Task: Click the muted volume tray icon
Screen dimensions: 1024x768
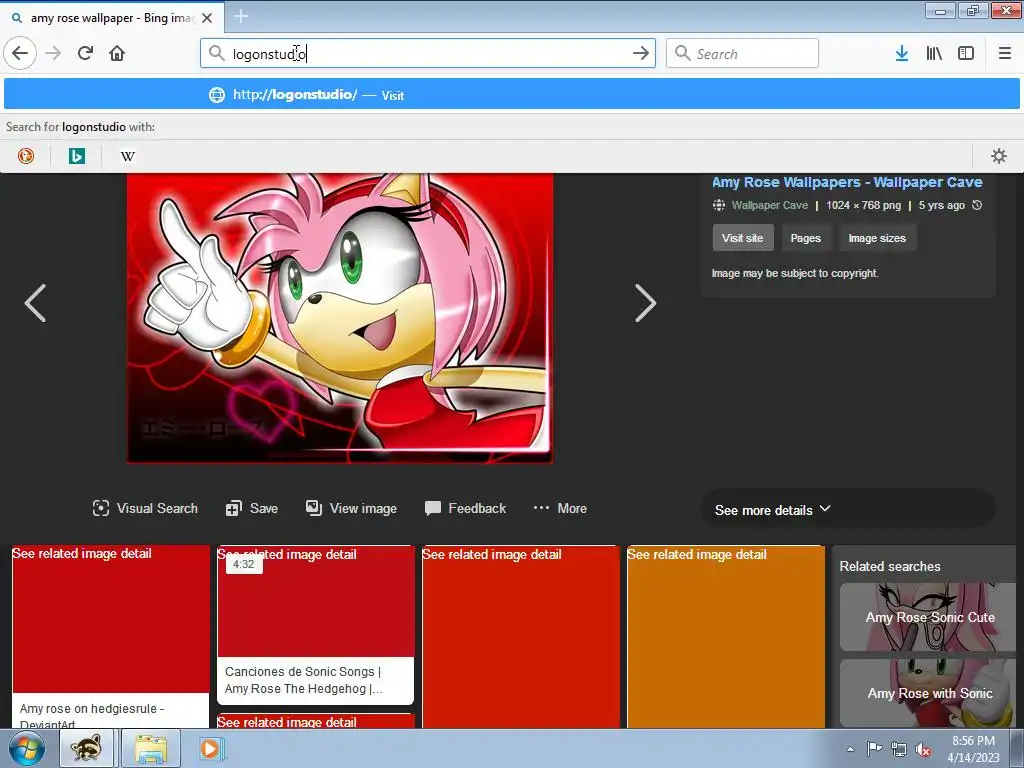Action: coord(923,749)
